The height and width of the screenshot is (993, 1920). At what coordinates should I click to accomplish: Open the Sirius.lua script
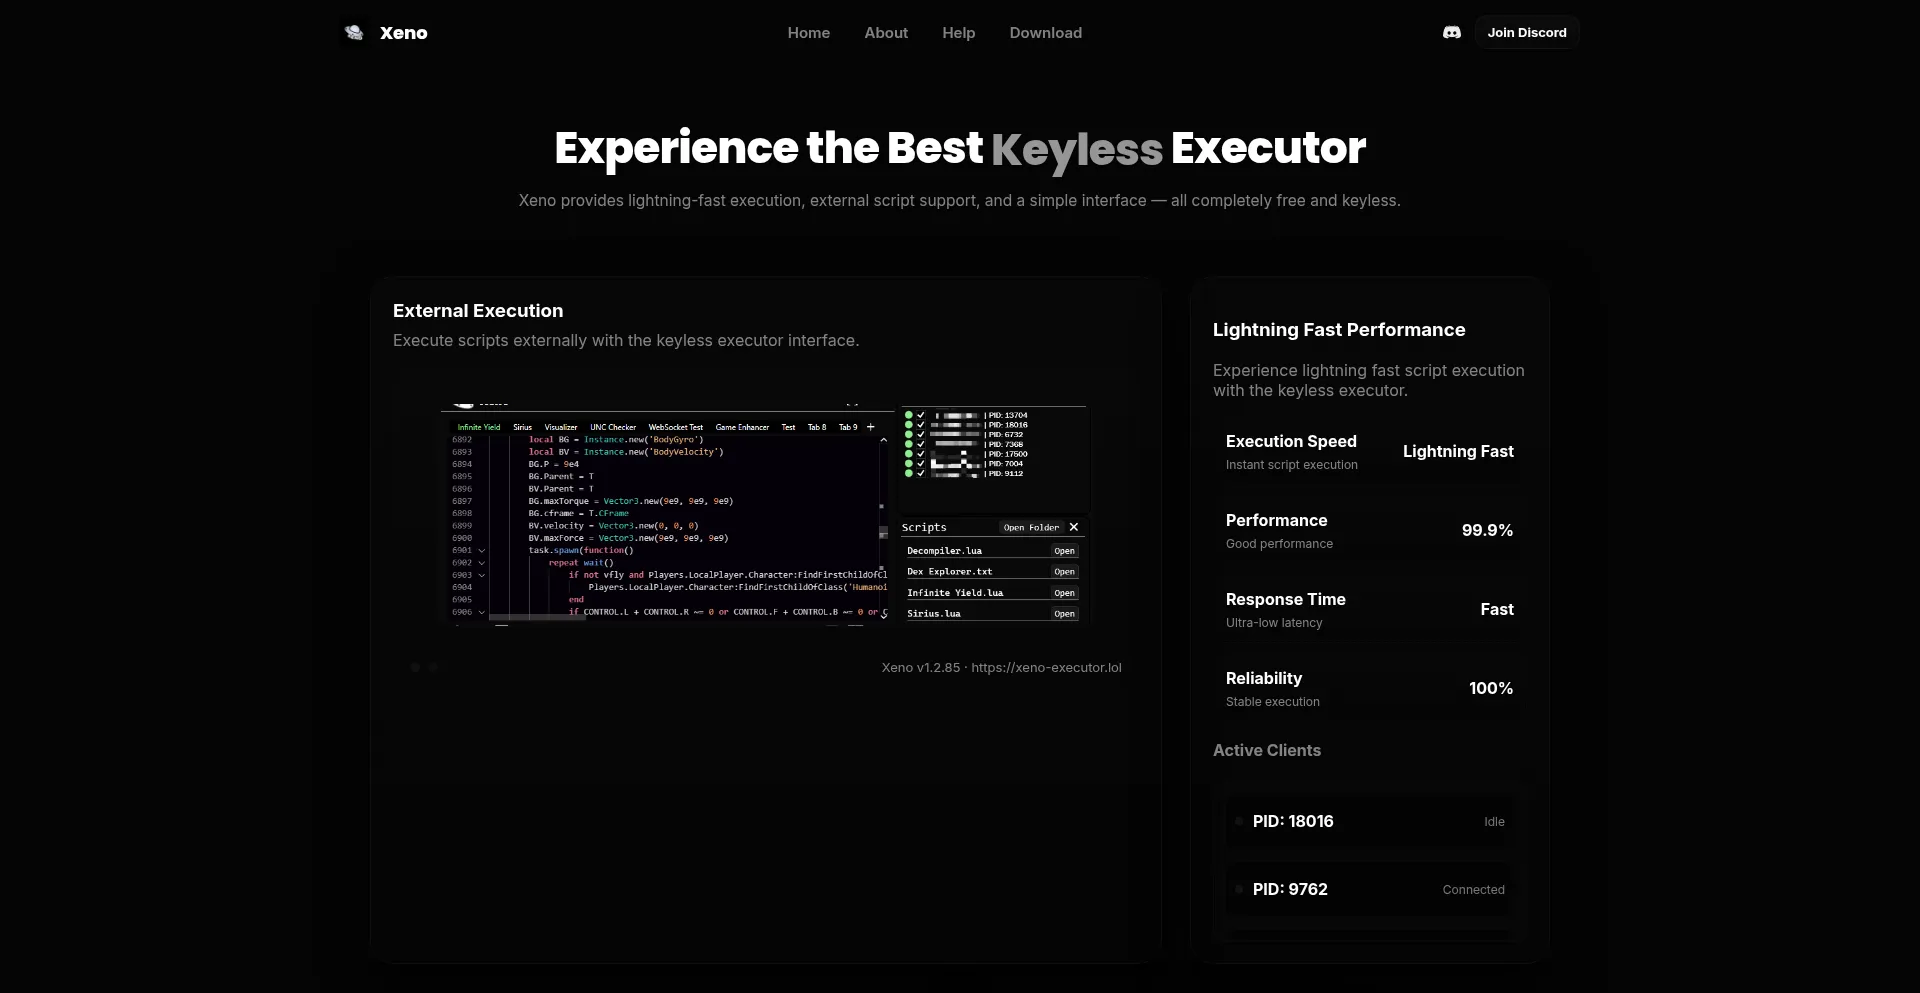pyautogui.click(x=1066, y=614)
